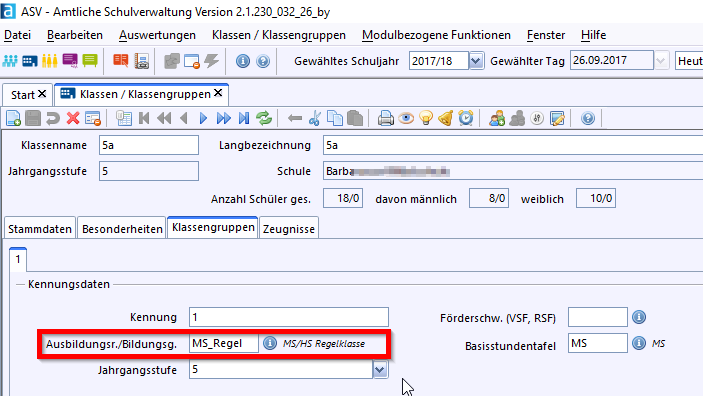Expand the lower Jahrgangsstufe dropdown arrow
The height and width of the screenshot is (396, 703).
pos(380,370)
